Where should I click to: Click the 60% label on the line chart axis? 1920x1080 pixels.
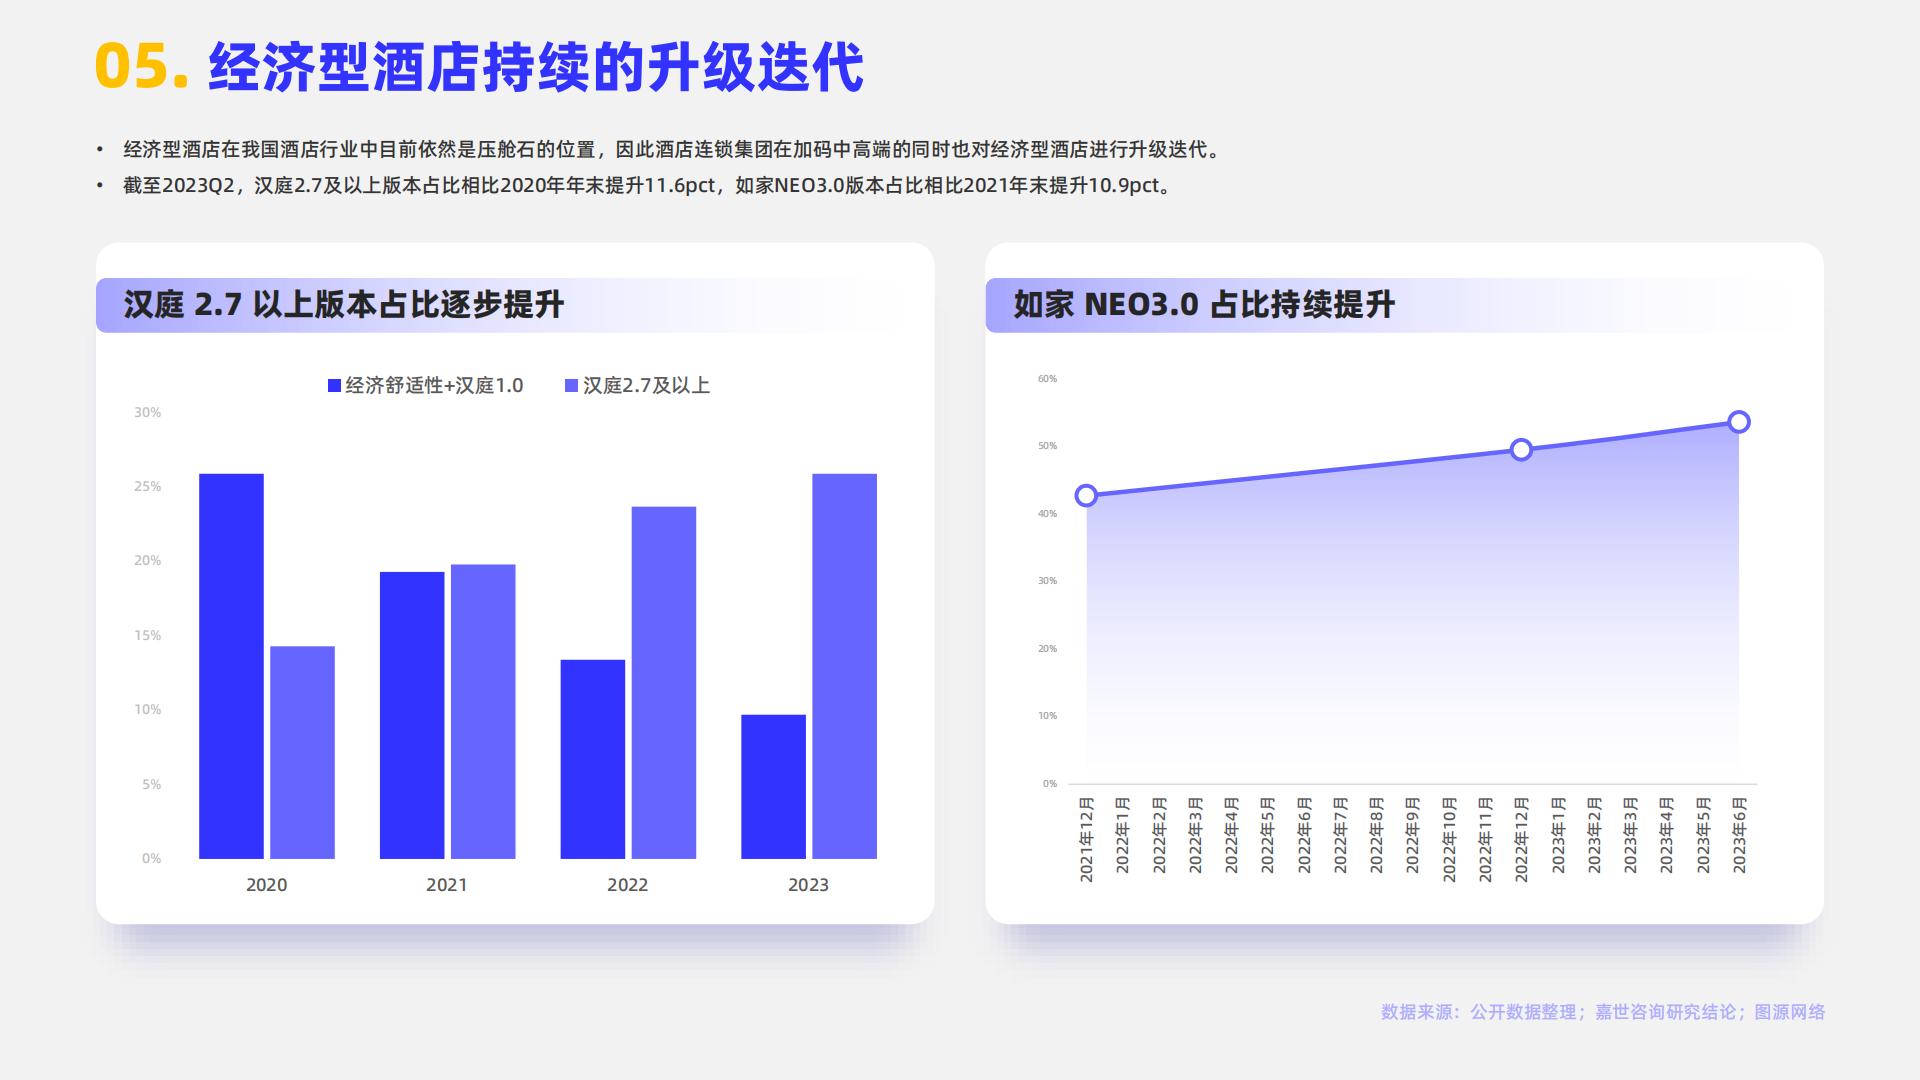coord(1047,379)
